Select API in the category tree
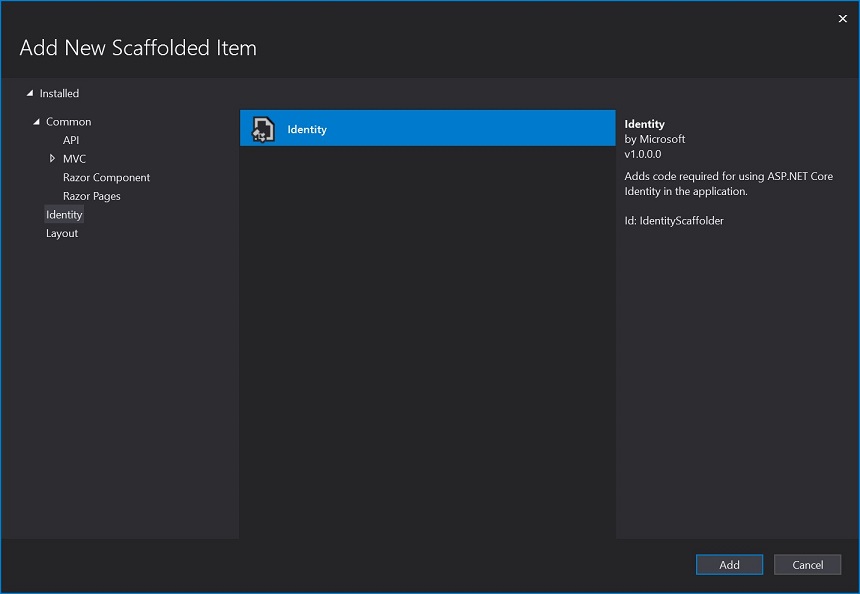This screenshot has width=860, height=594. coord(71,140)
